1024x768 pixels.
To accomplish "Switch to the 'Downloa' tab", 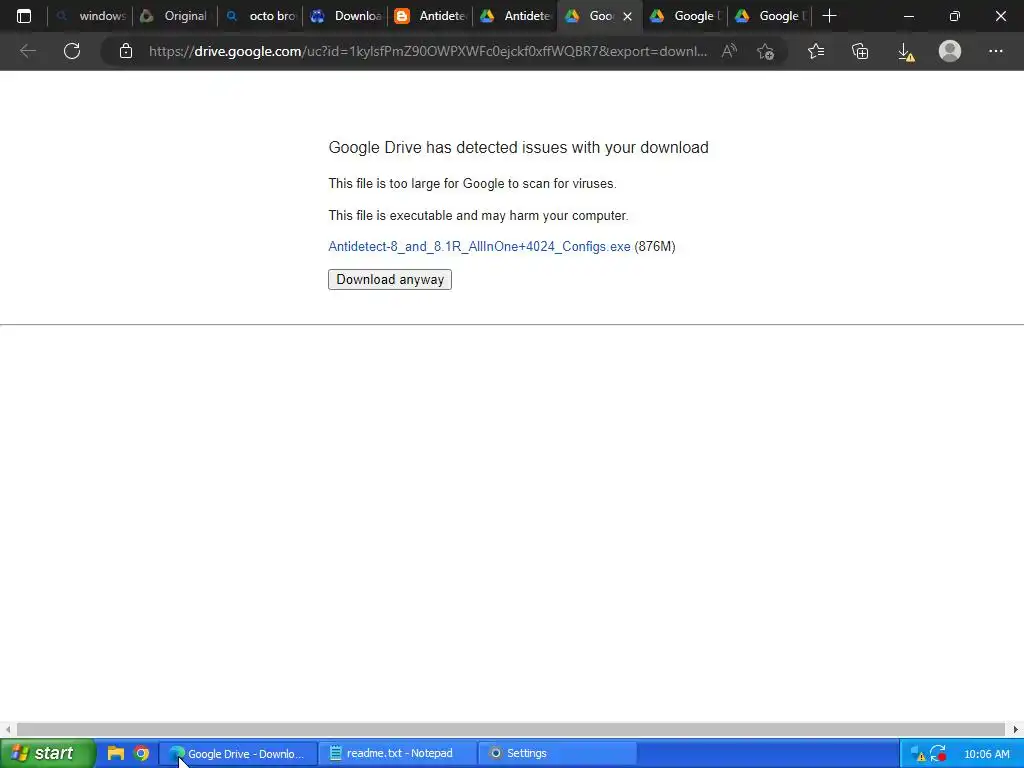I will click(345, 16).
